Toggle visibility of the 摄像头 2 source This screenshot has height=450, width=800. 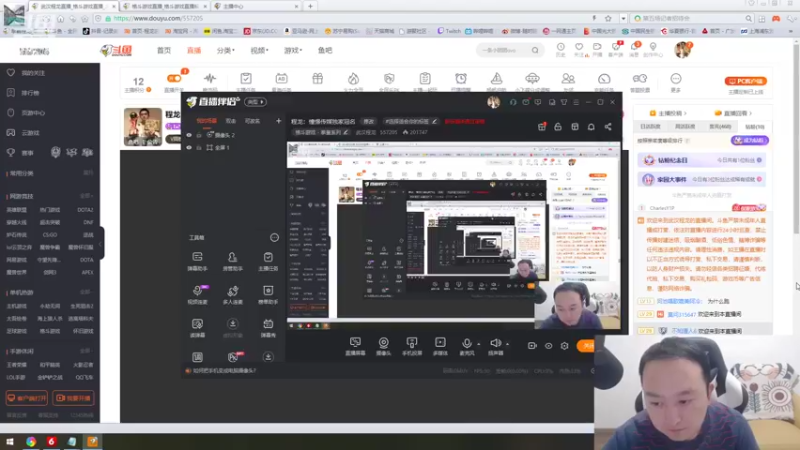[x=189, y=135]
